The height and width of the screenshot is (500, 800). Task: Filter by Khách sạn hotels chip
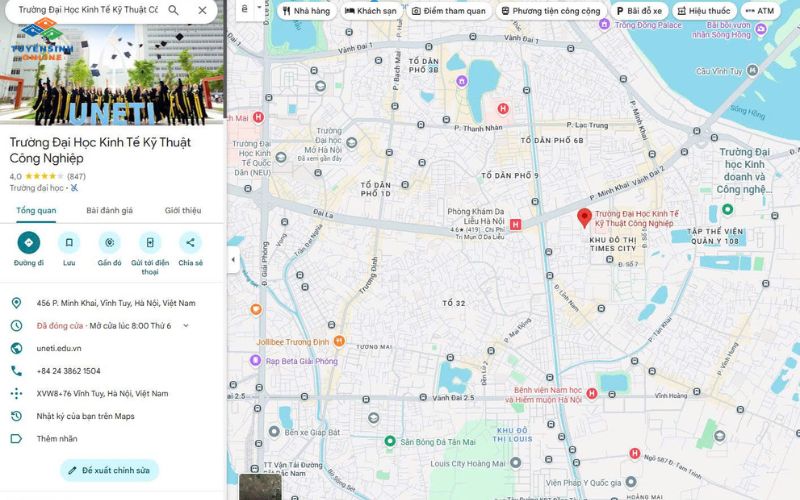(x=371, y=11)
